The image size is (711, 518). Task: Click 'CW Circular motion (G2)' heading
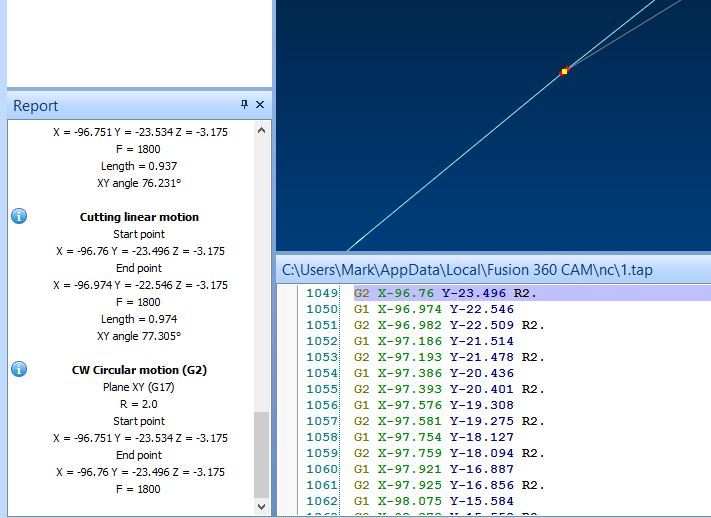pos(139,370)
